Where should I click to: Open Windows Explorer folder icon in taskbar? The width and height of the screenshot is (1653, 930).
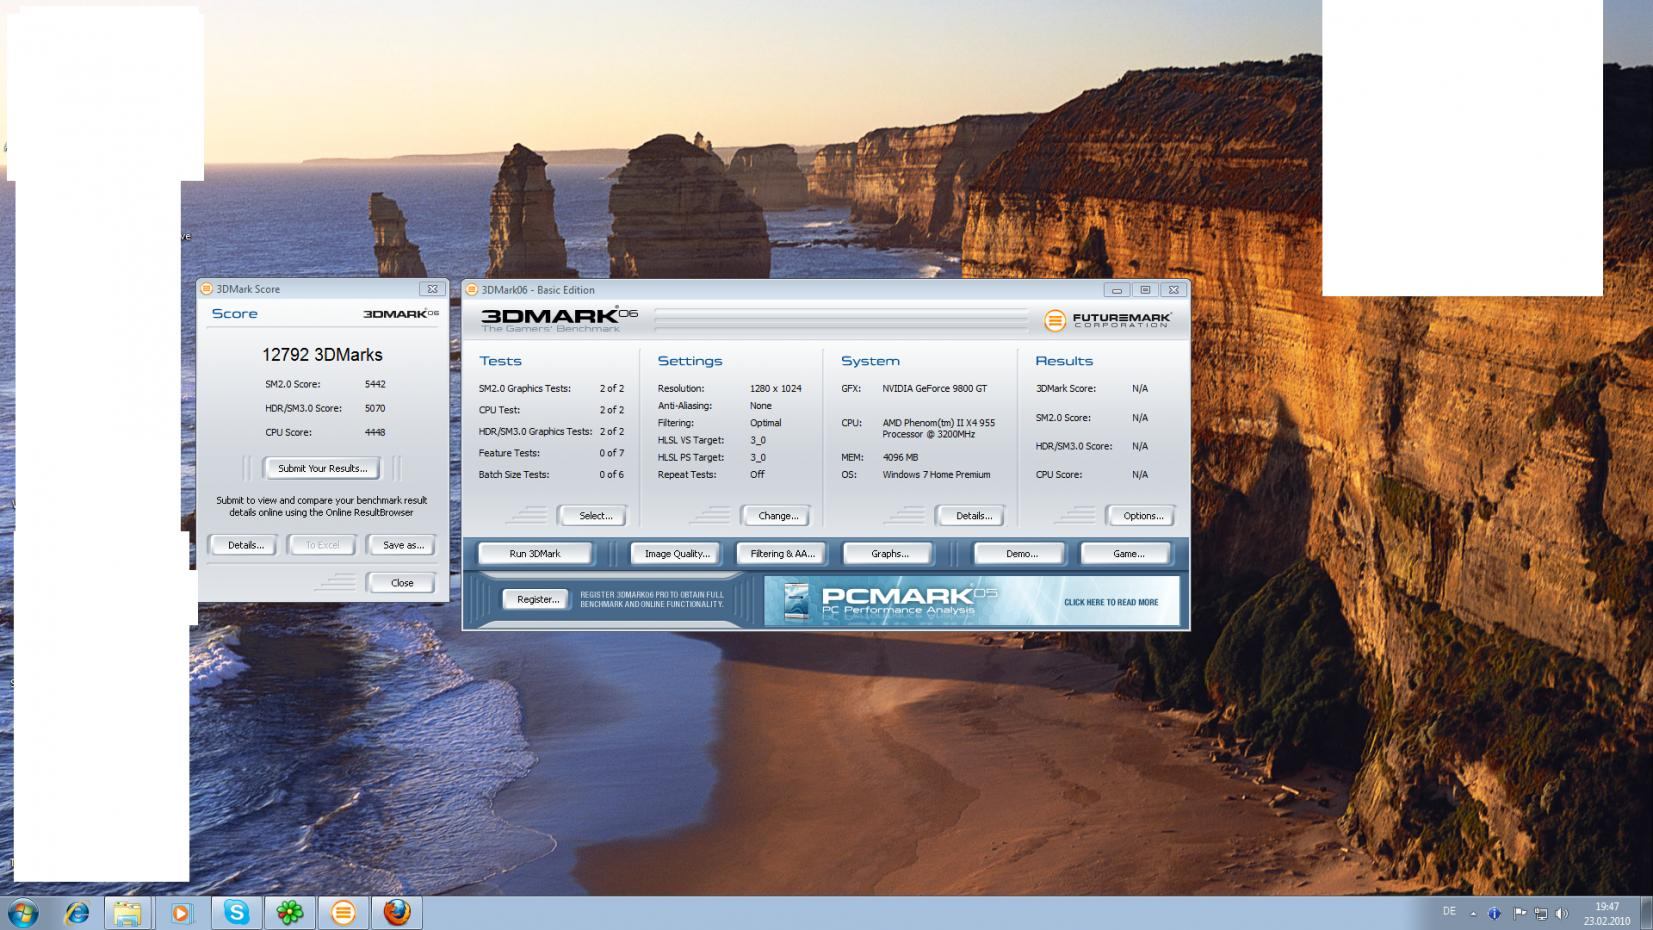pyautogui.click(x=127, y=913)
